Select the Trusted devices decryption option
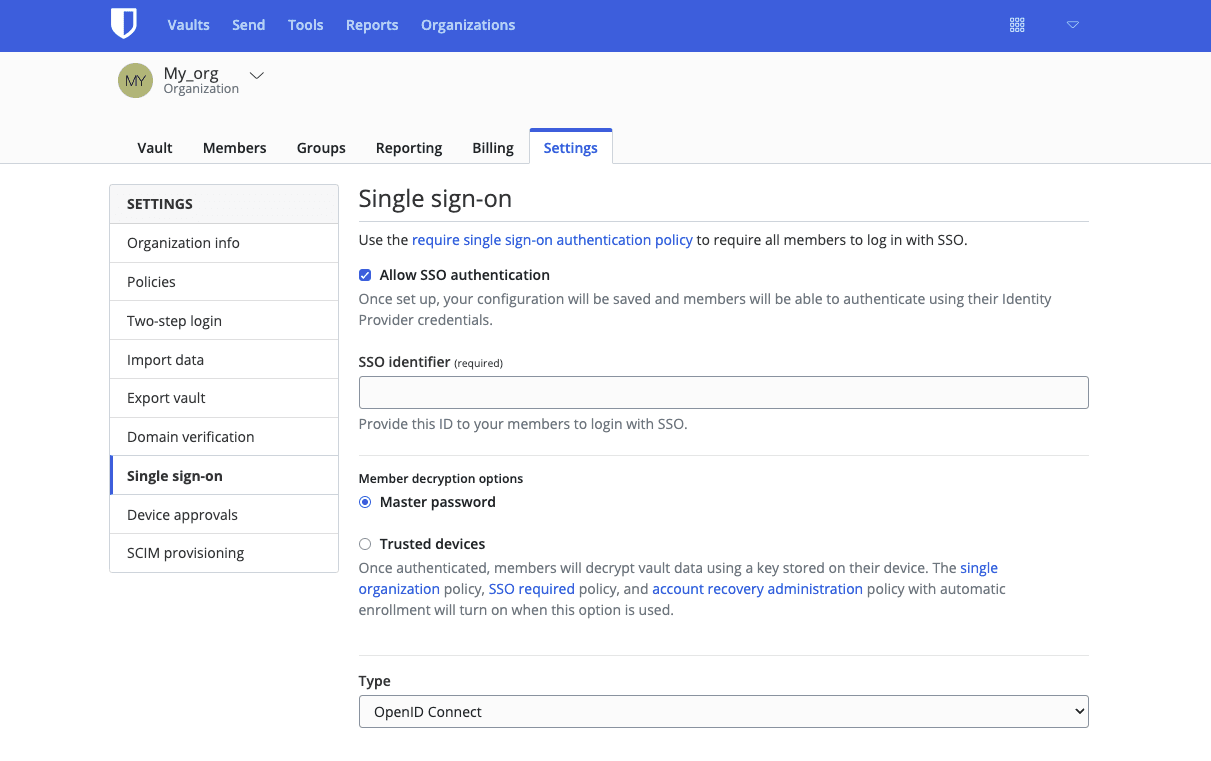Screen dimensions: 1211x761 pos(364,543)
